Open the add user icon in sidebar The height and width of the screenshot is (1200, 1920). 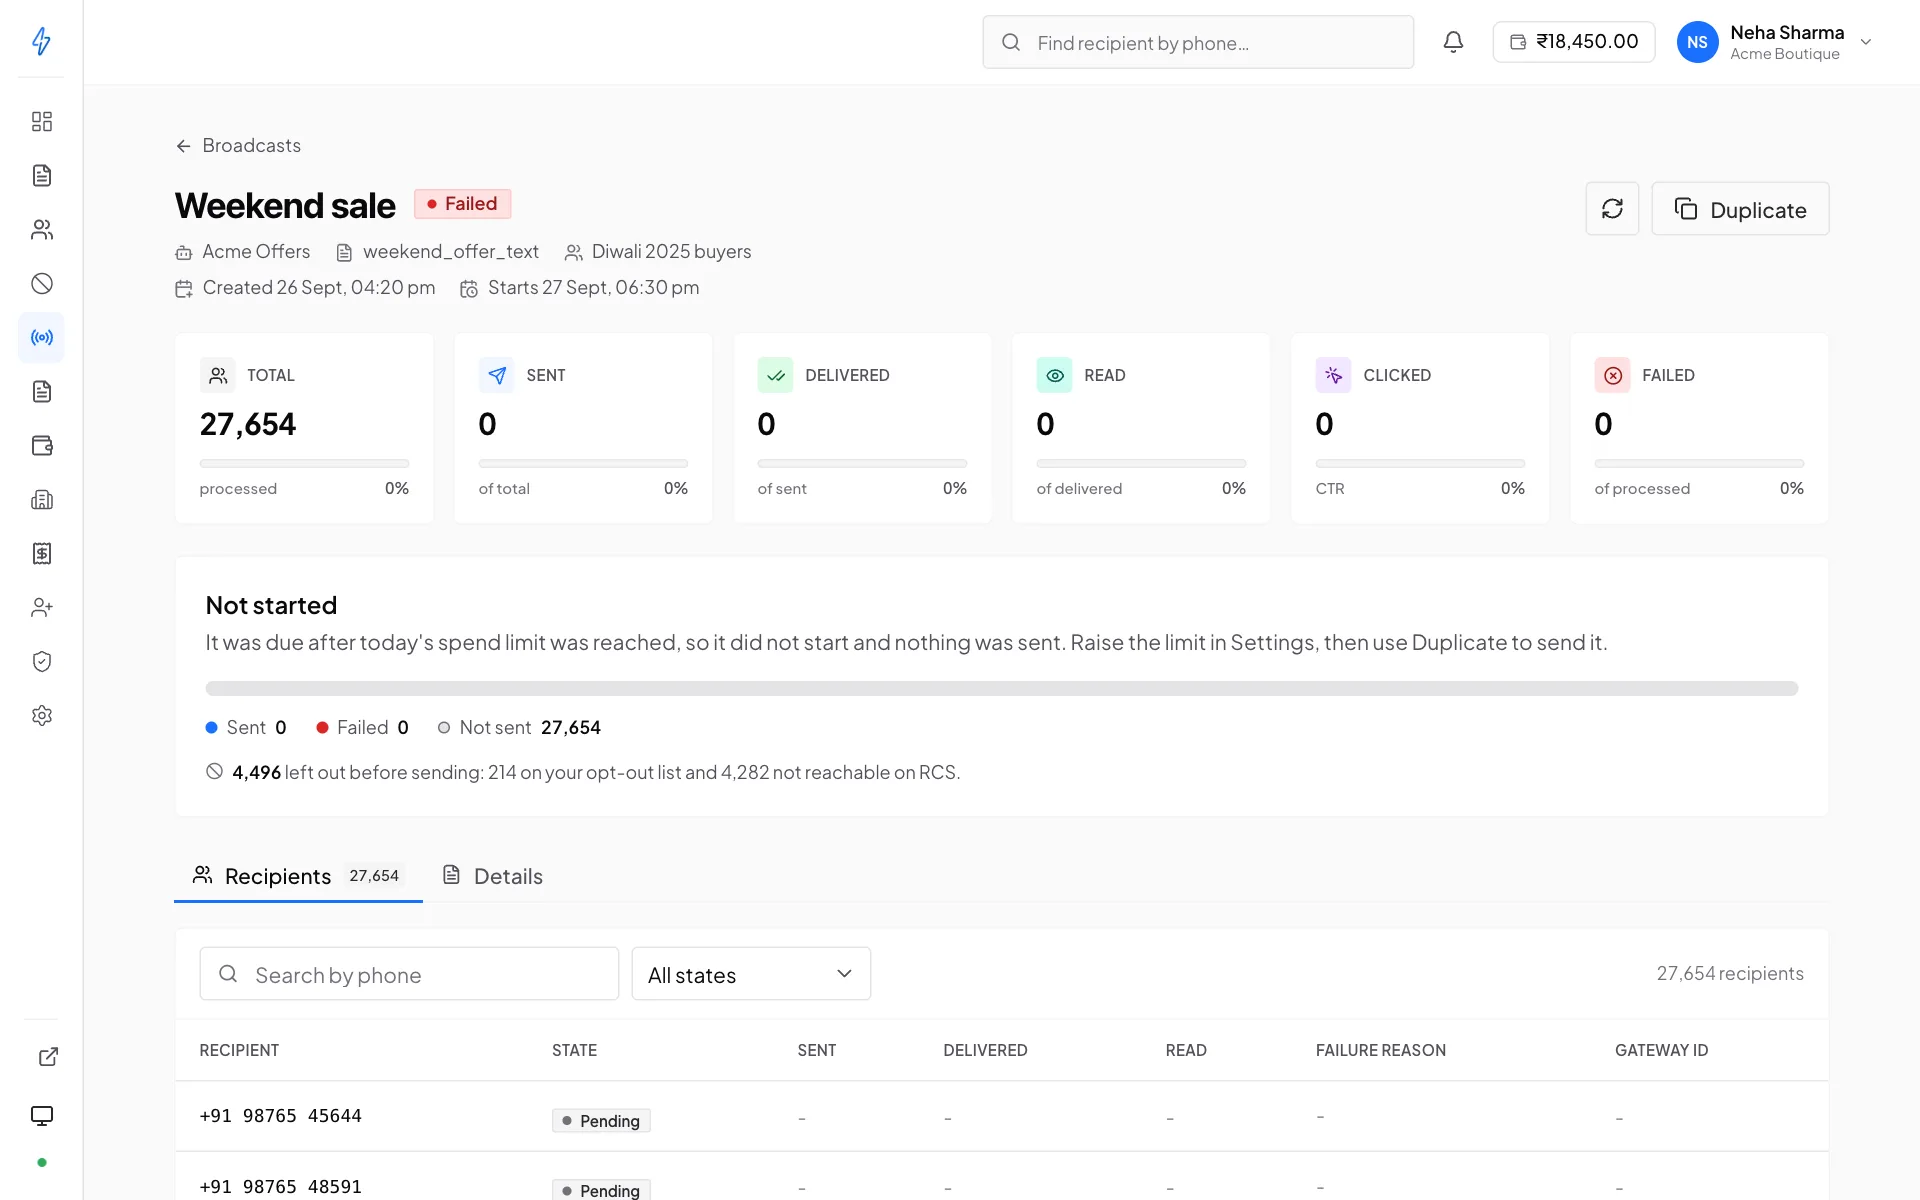41,608
